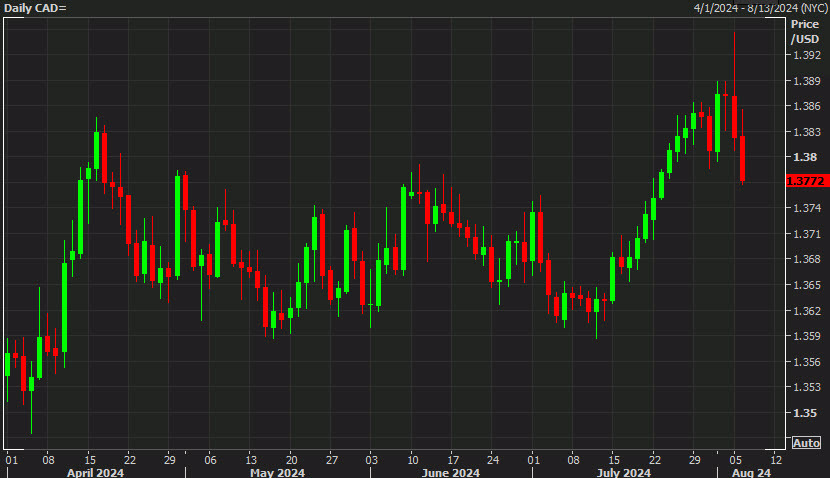This screenshot has height=478, width=830.
Task: Click the bold 1.35 price axis value
Action: 805,413
